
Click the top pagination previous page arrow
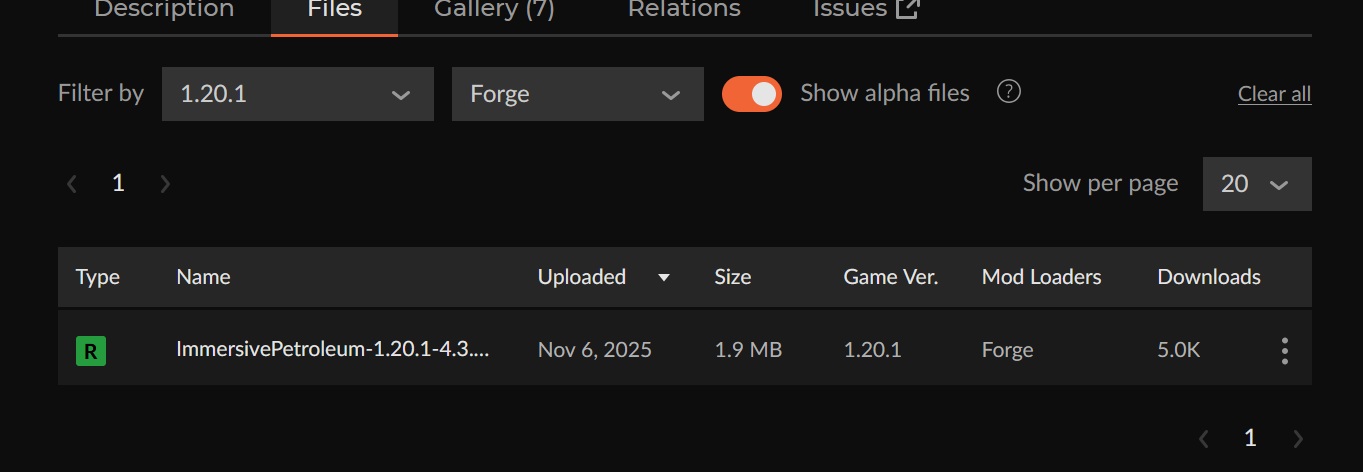(72, 184)
